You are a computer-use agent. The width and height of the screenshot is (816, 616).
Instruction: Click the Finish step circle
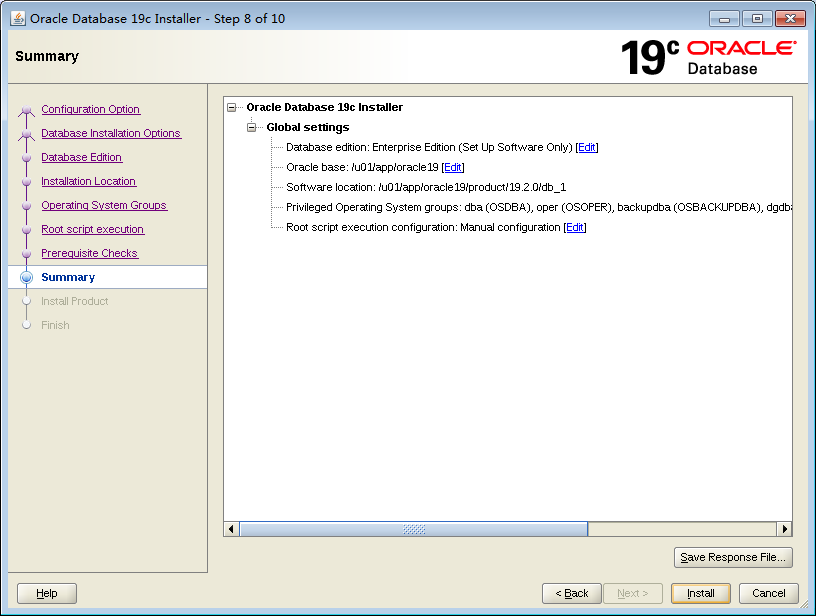tap(26, 325)
